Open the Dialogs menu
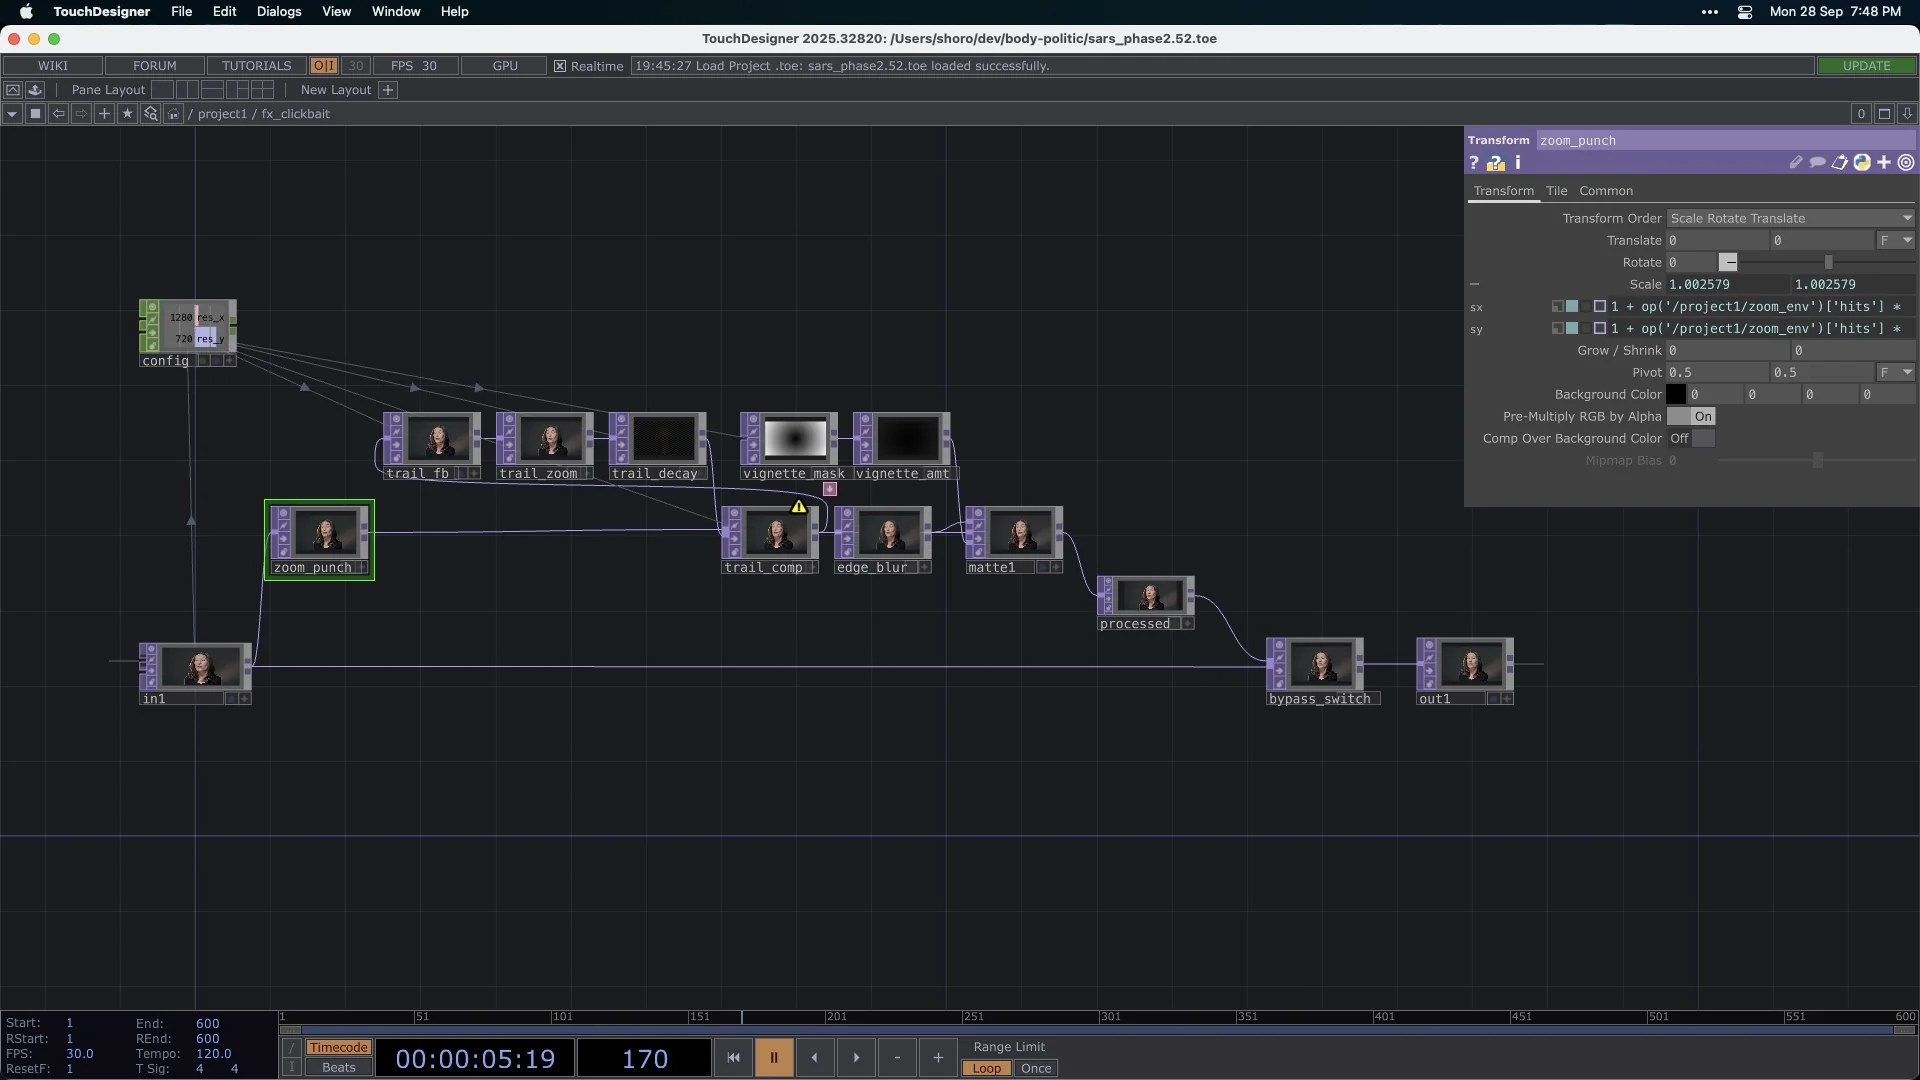 tap(279, 12)
